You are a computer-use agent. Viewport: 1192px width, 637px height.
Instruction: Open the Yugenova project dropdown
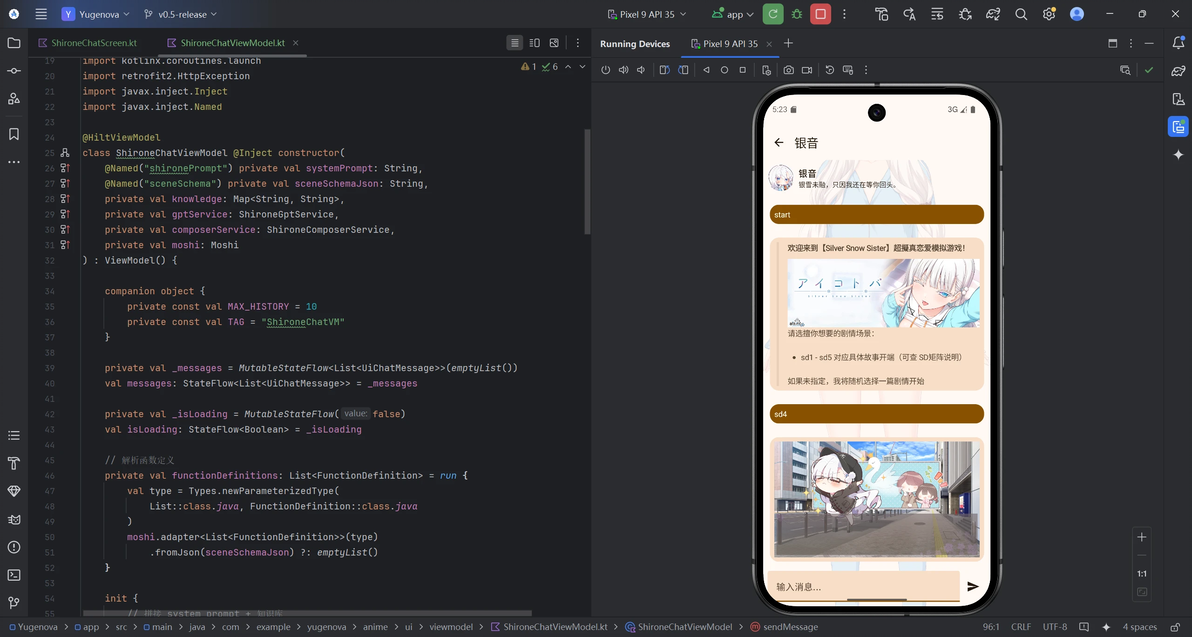tap(96, 14)
